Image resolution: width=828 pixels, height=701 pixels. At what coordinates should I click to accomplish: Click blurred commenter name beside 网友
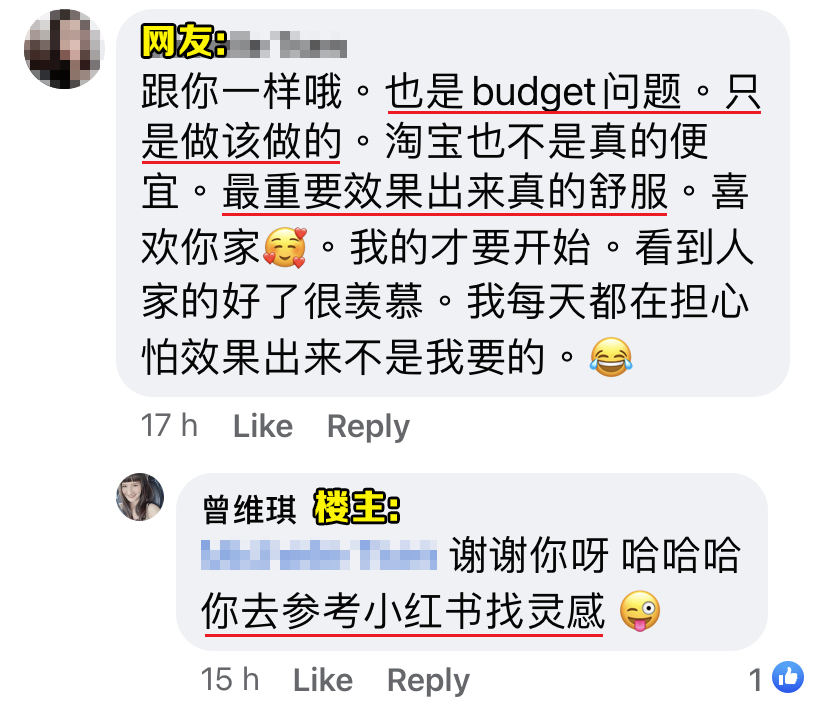288,43
